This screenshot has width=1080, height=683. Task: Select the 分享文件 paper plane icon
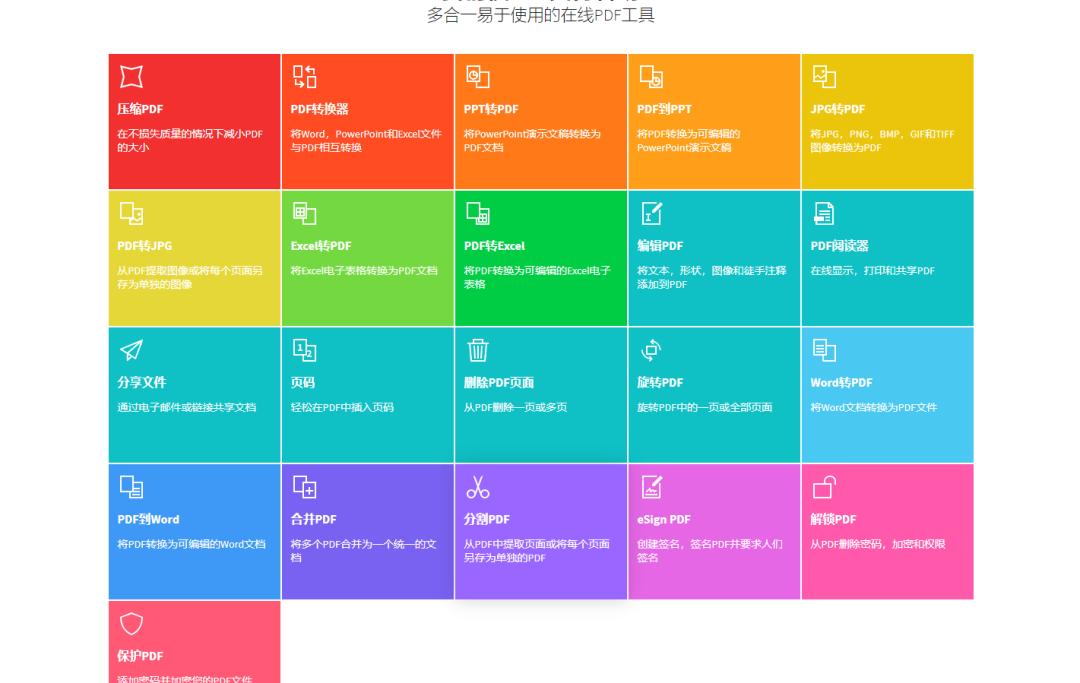click(x=131, y=350)
